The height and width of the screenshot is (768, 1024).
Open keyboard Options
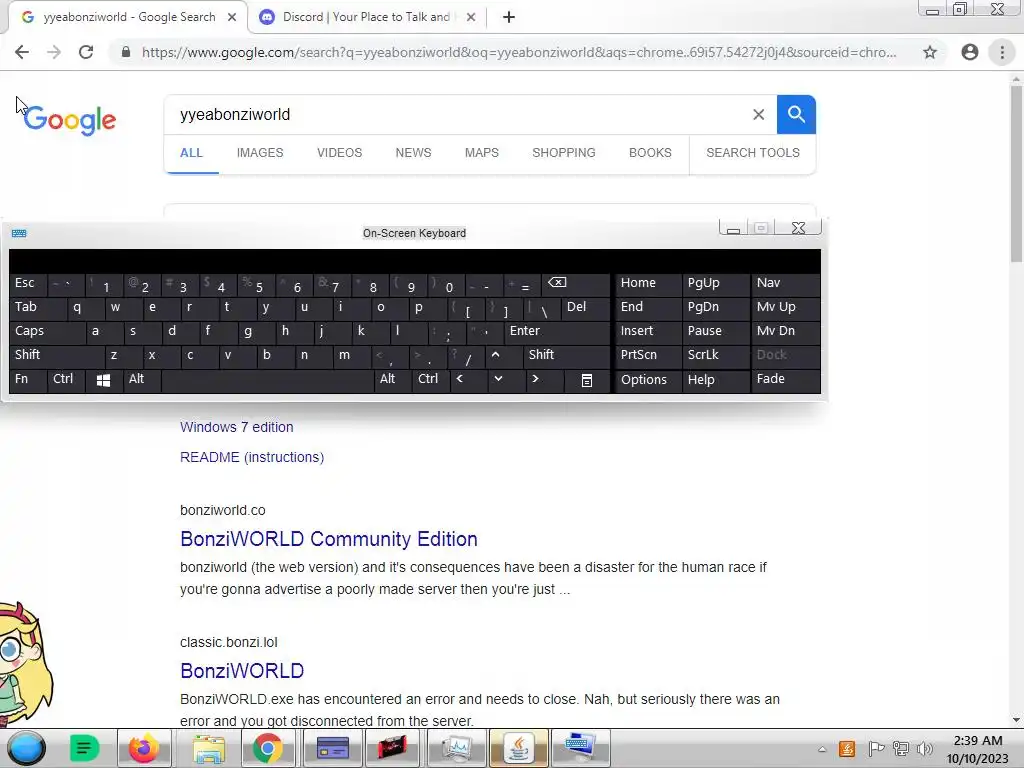tap(648, 380)
